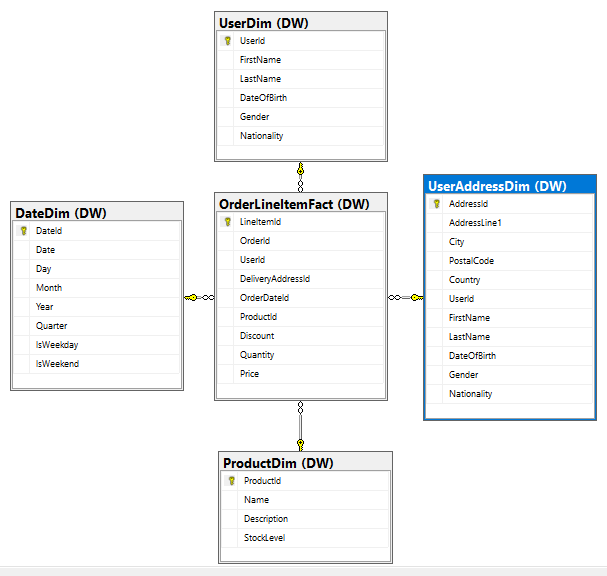Select the IsWeekend column in DateDim

pos(97,364)
